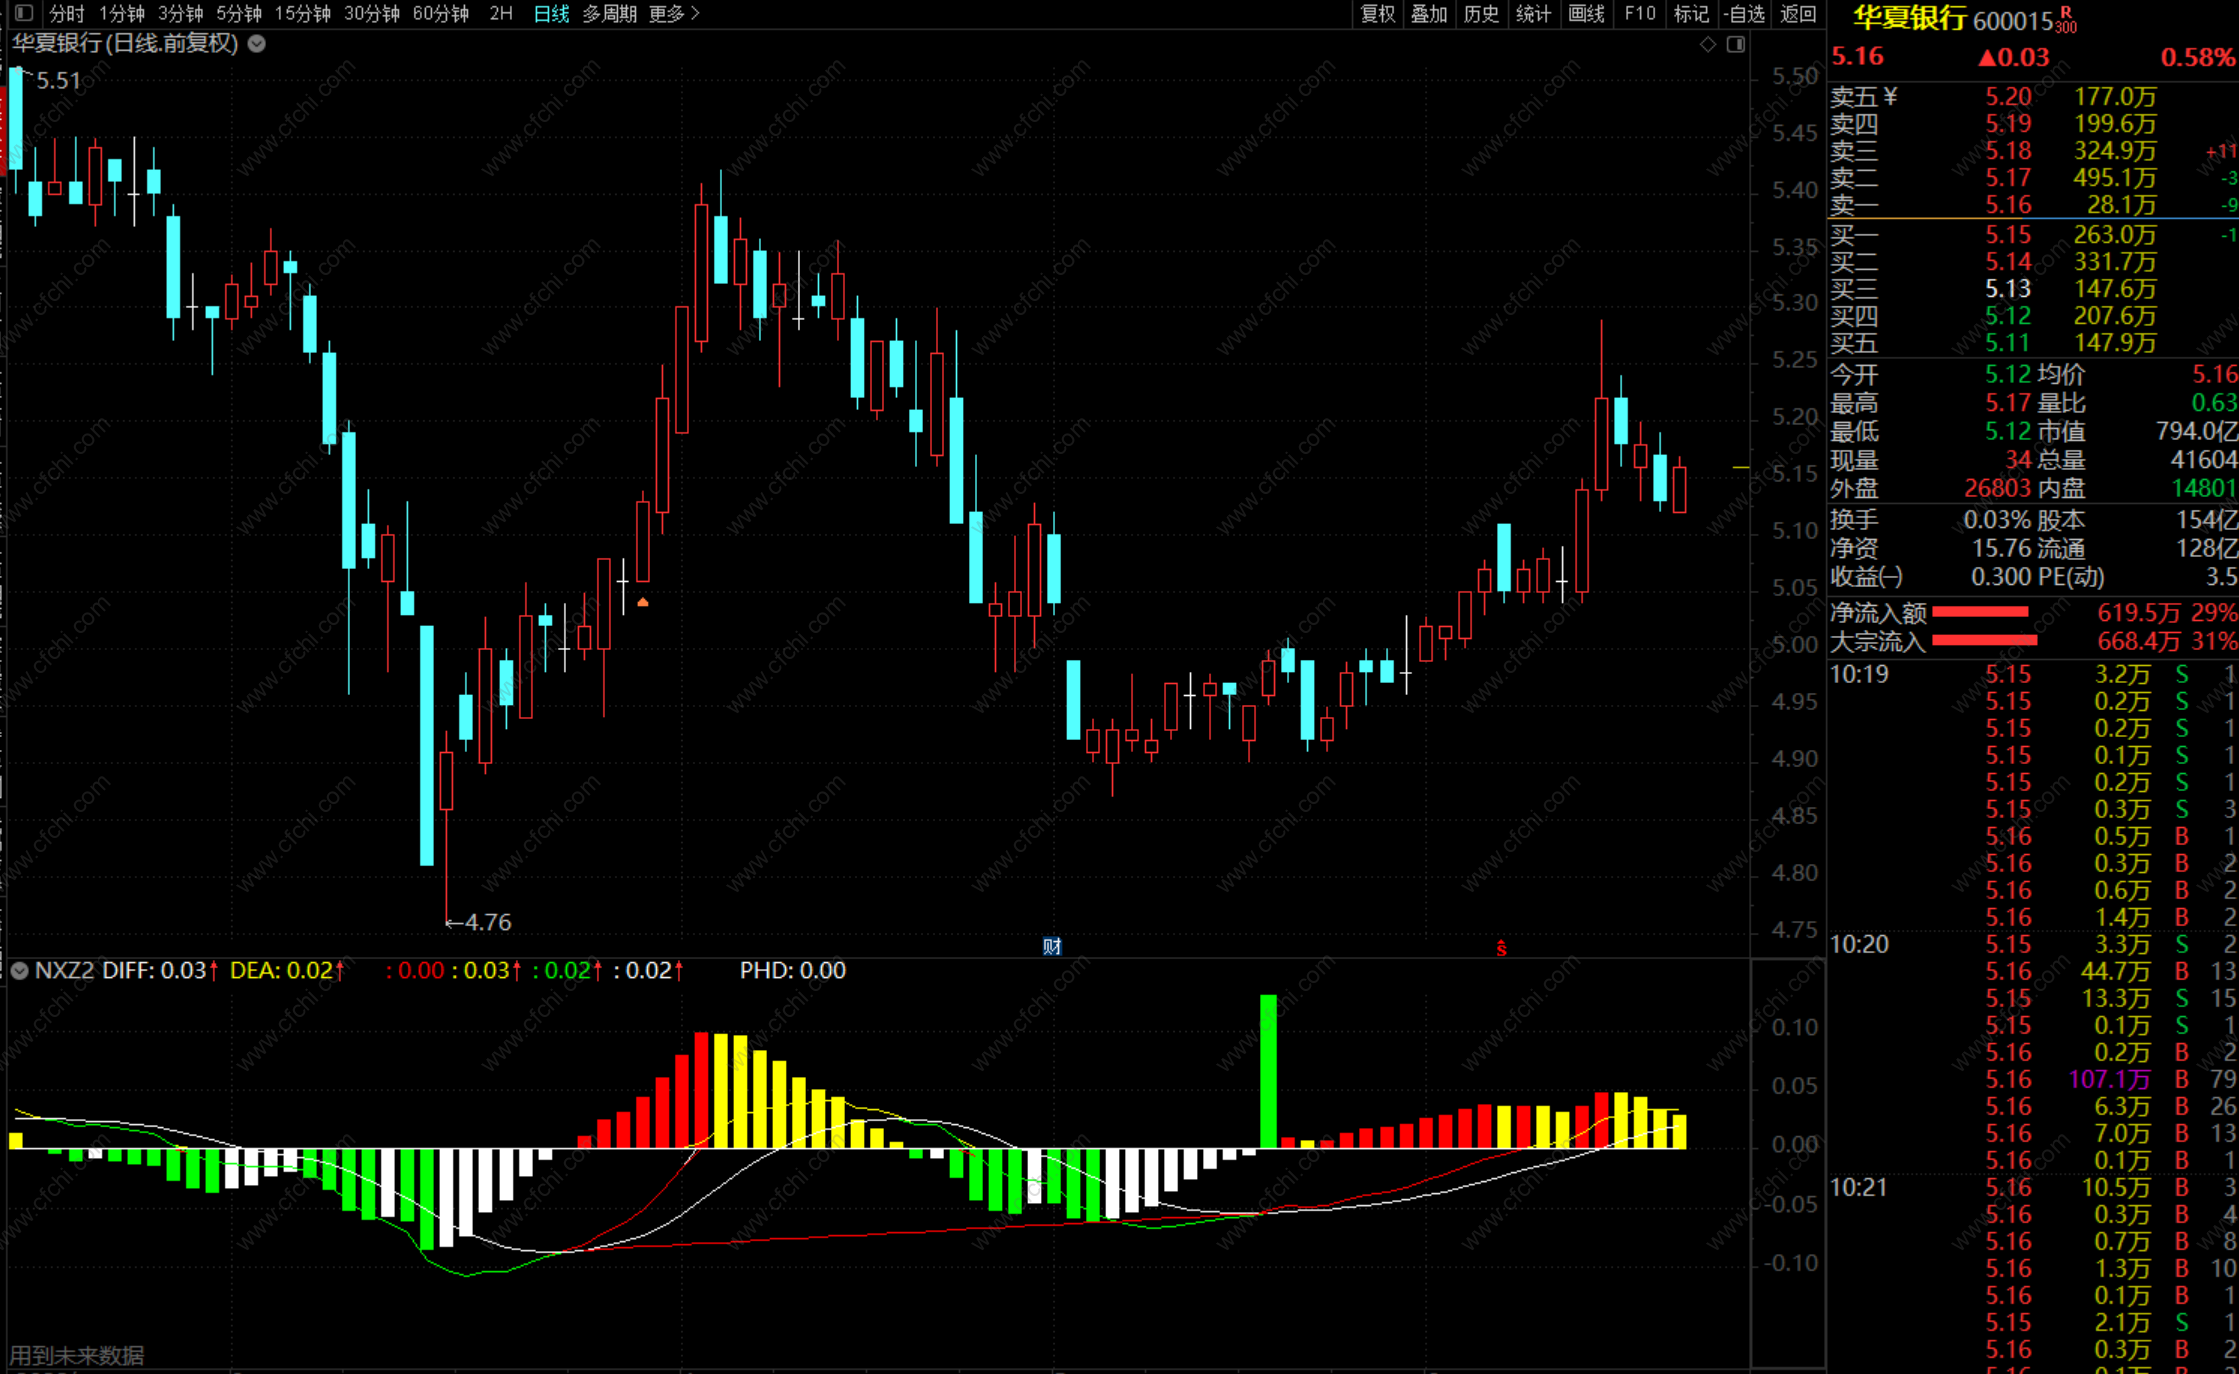2239x1374 pixels.
Task: Click the red S marker on timeline
Action: coord(1501,947)
